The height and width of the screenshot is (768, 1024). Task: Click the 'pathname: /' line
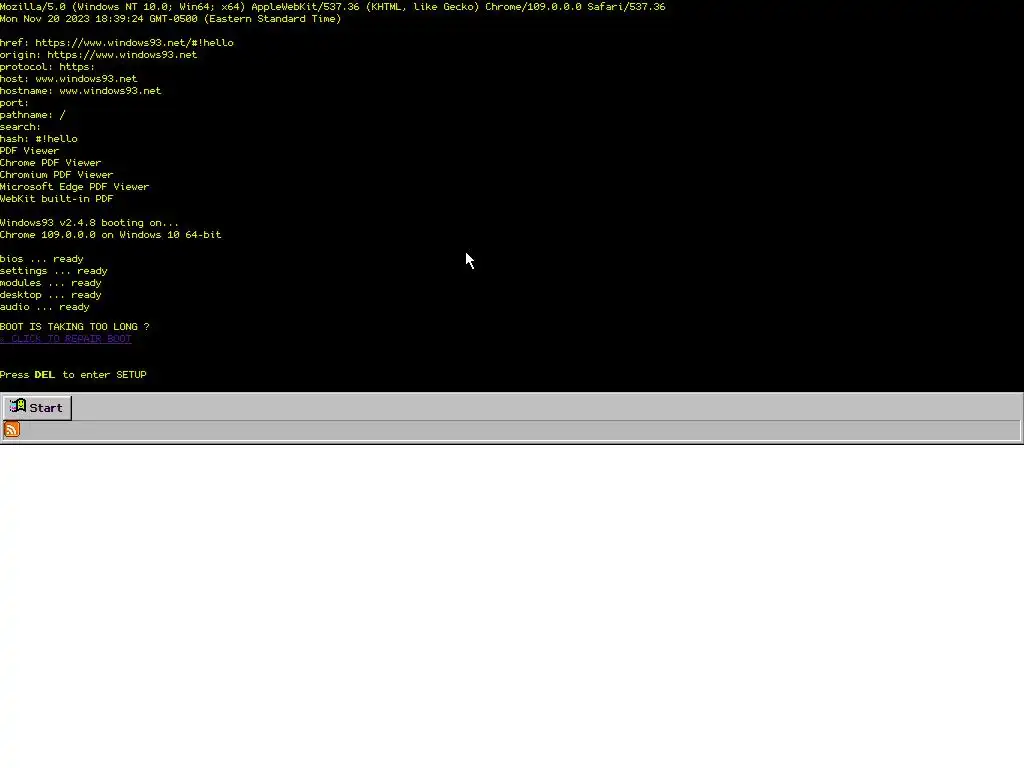click(33, 115)
